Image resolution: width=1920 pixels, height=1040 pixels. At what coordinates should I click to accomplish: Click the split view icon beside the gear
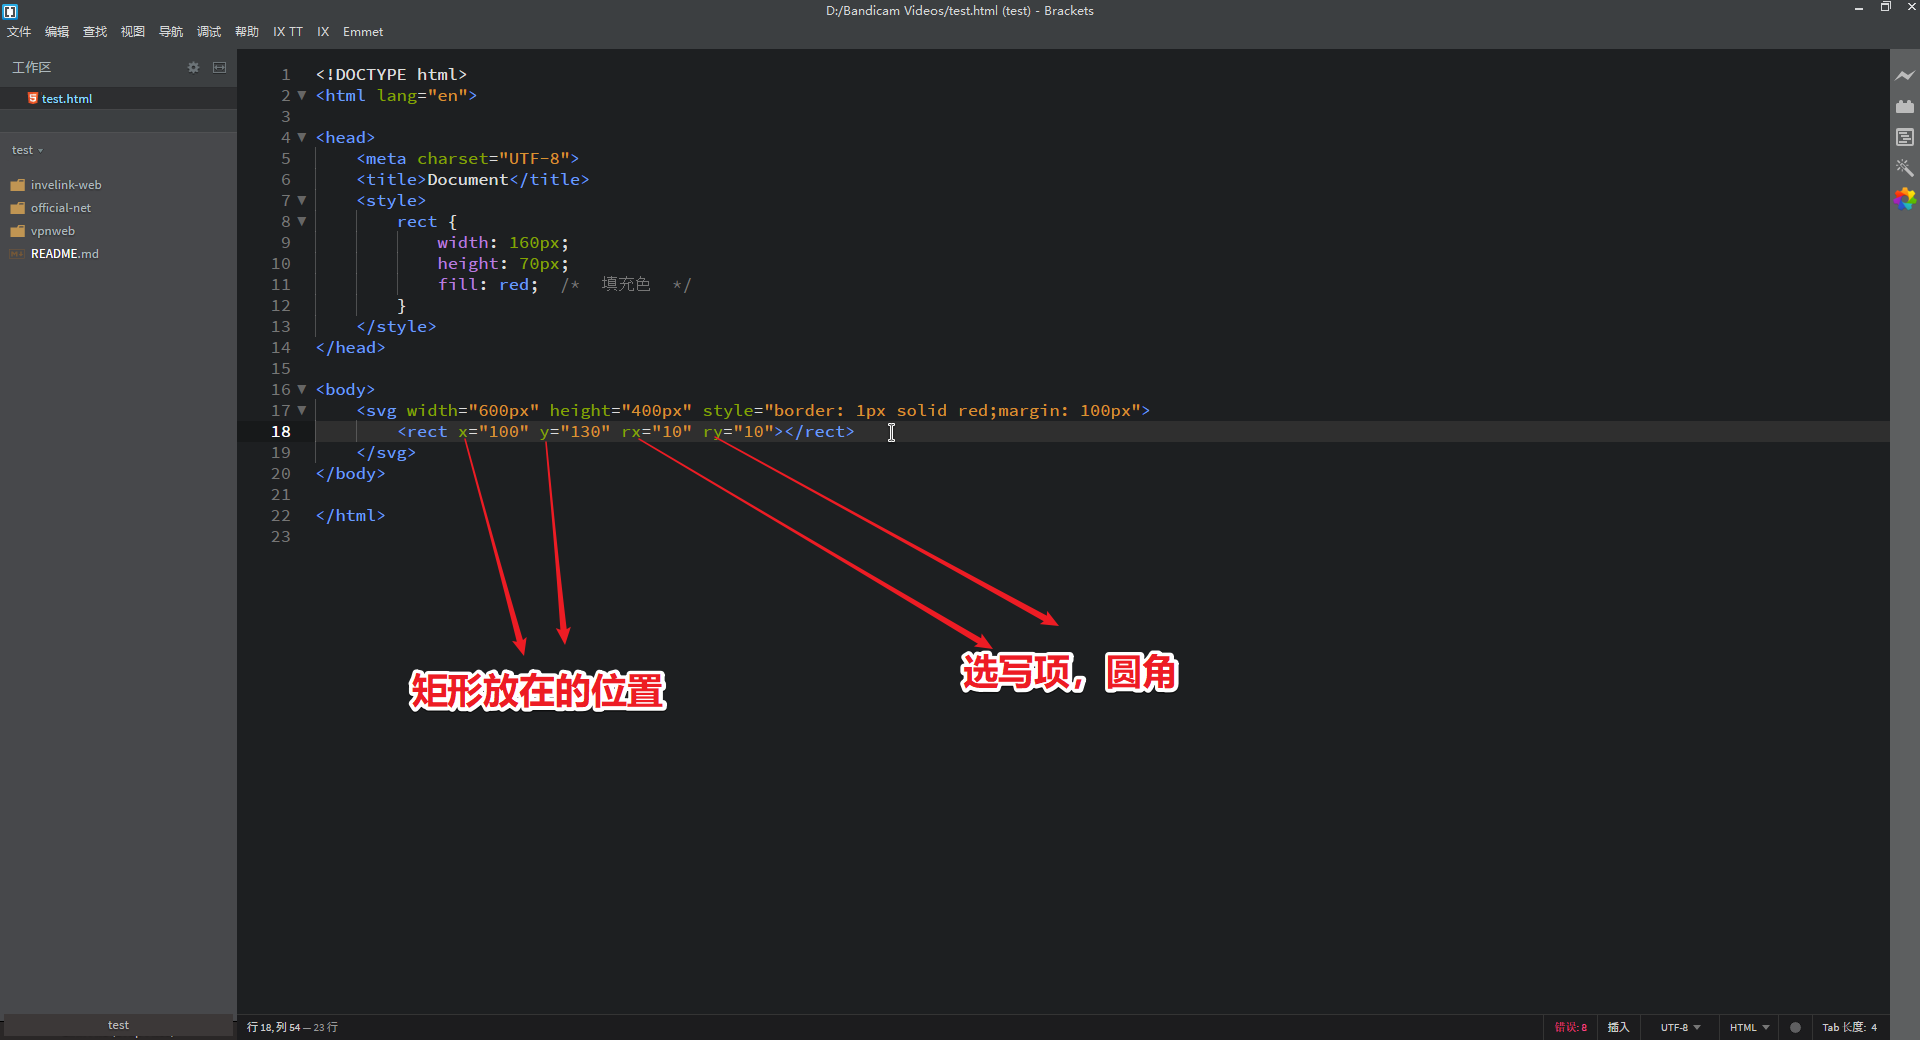(x=220, y=67)
